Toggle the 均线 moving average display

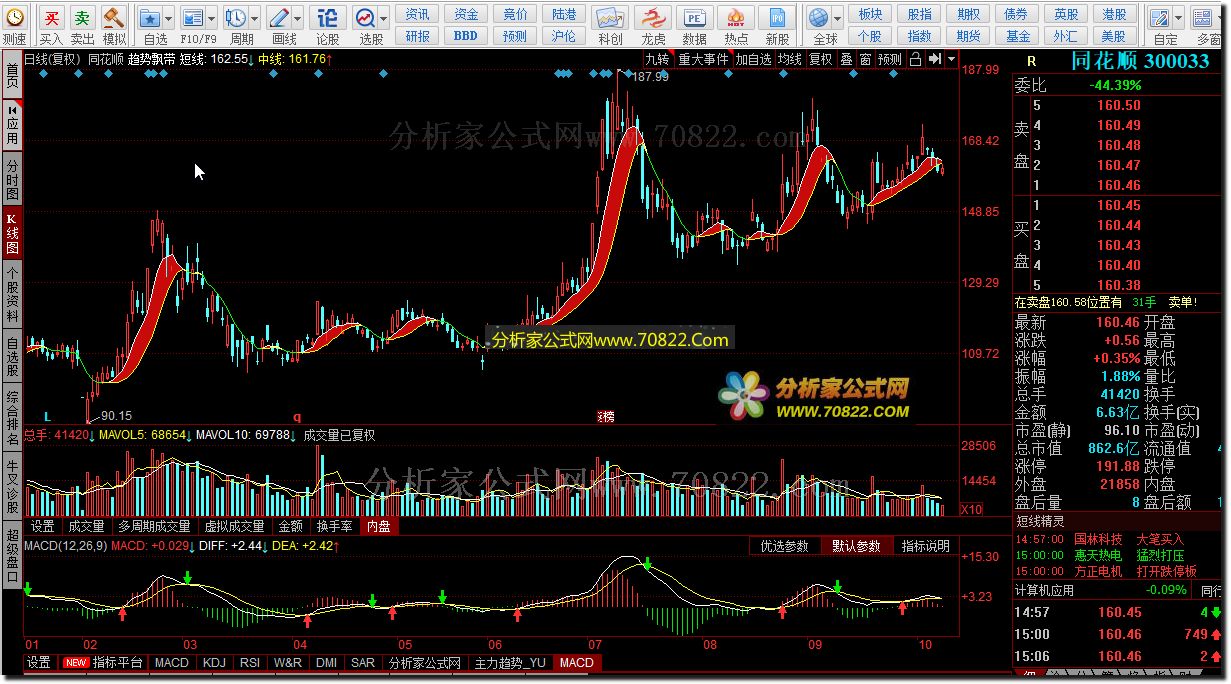(790, 59)
